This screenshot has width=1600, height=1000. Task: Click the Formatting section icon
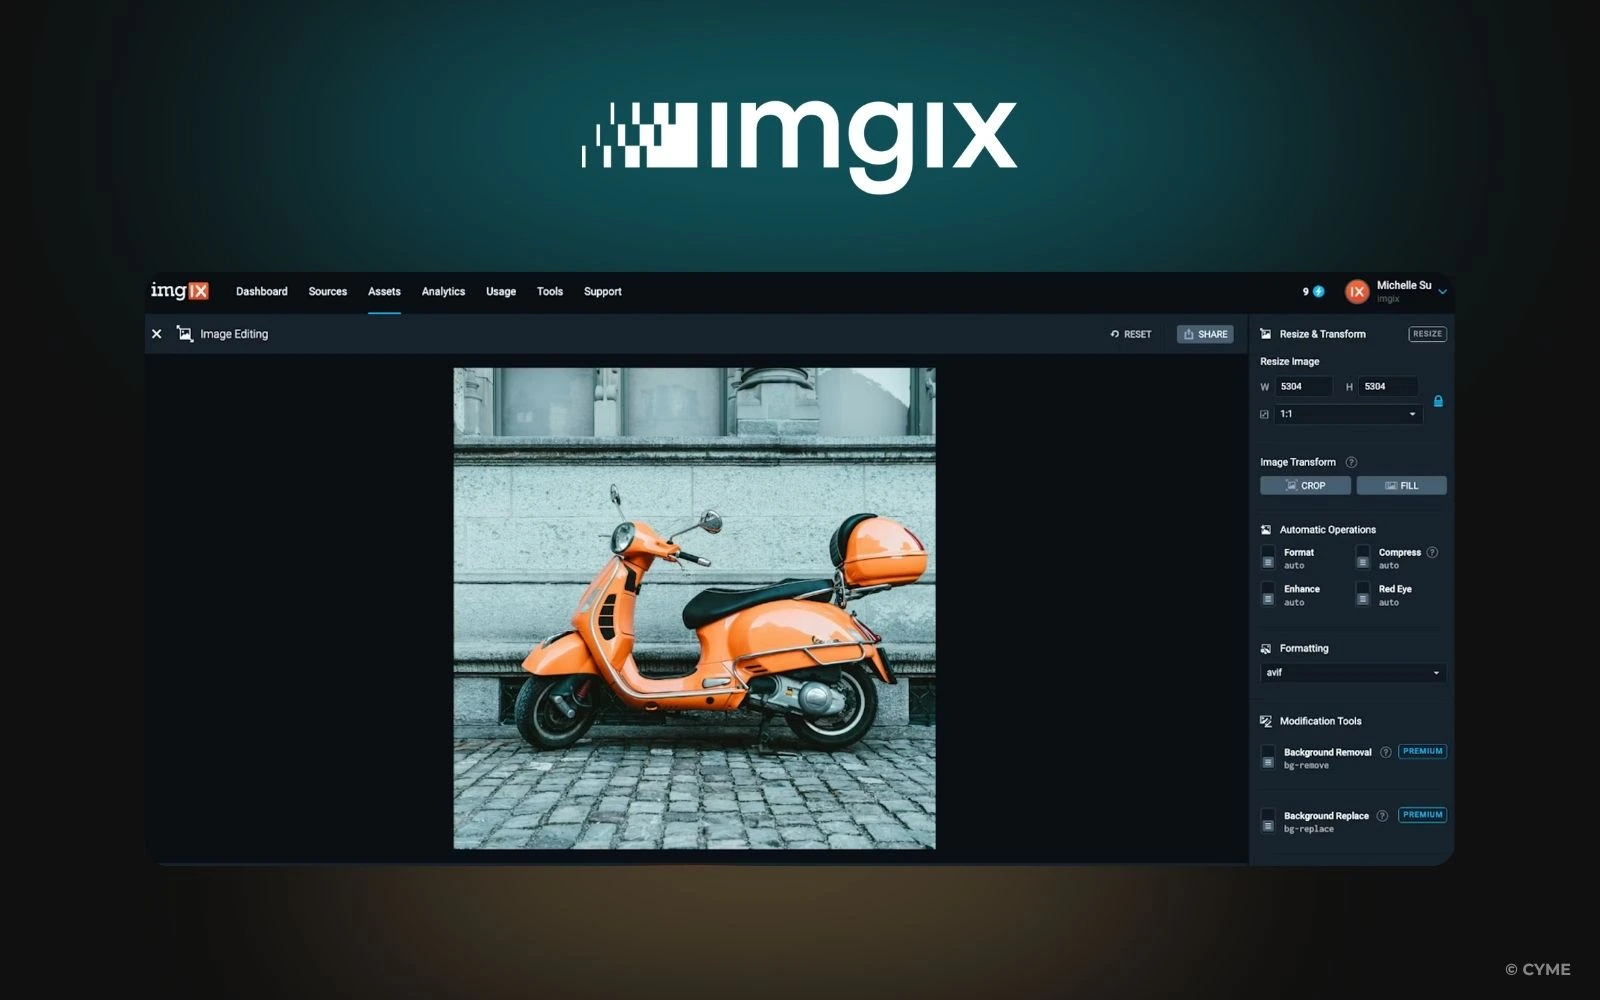1266,648
